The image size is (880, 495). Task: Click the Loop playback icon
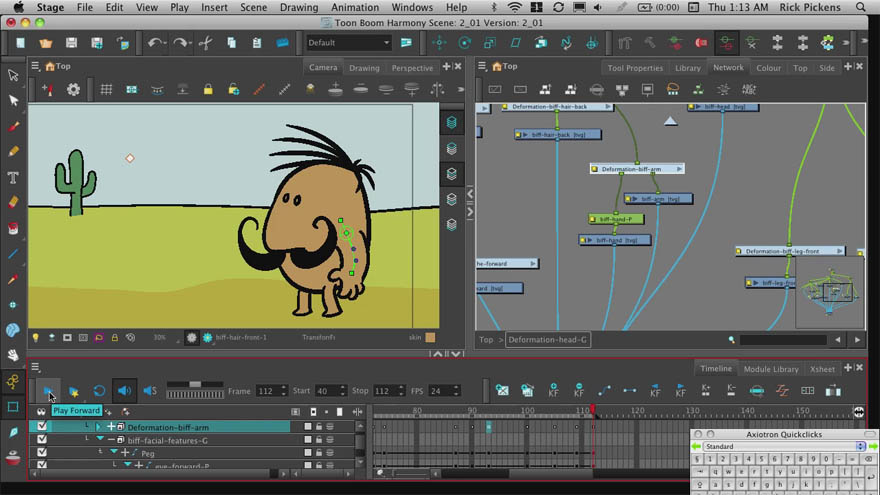click(x=99, y=391)
